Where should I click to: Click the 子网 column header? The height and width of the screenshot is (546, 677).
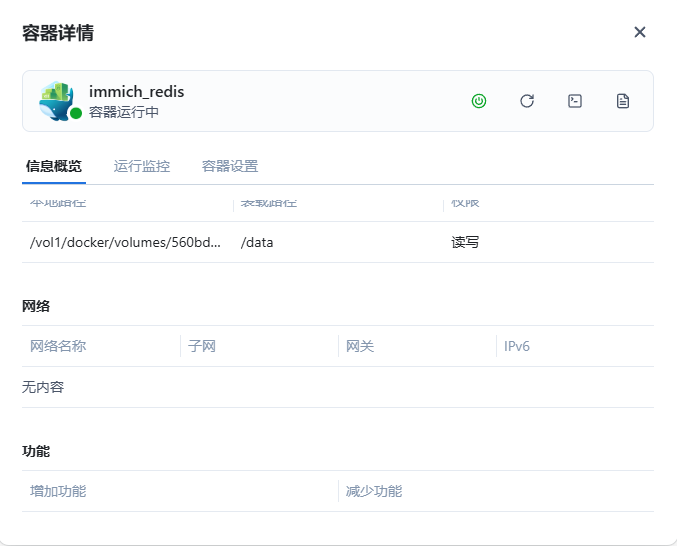click(202, 347)
